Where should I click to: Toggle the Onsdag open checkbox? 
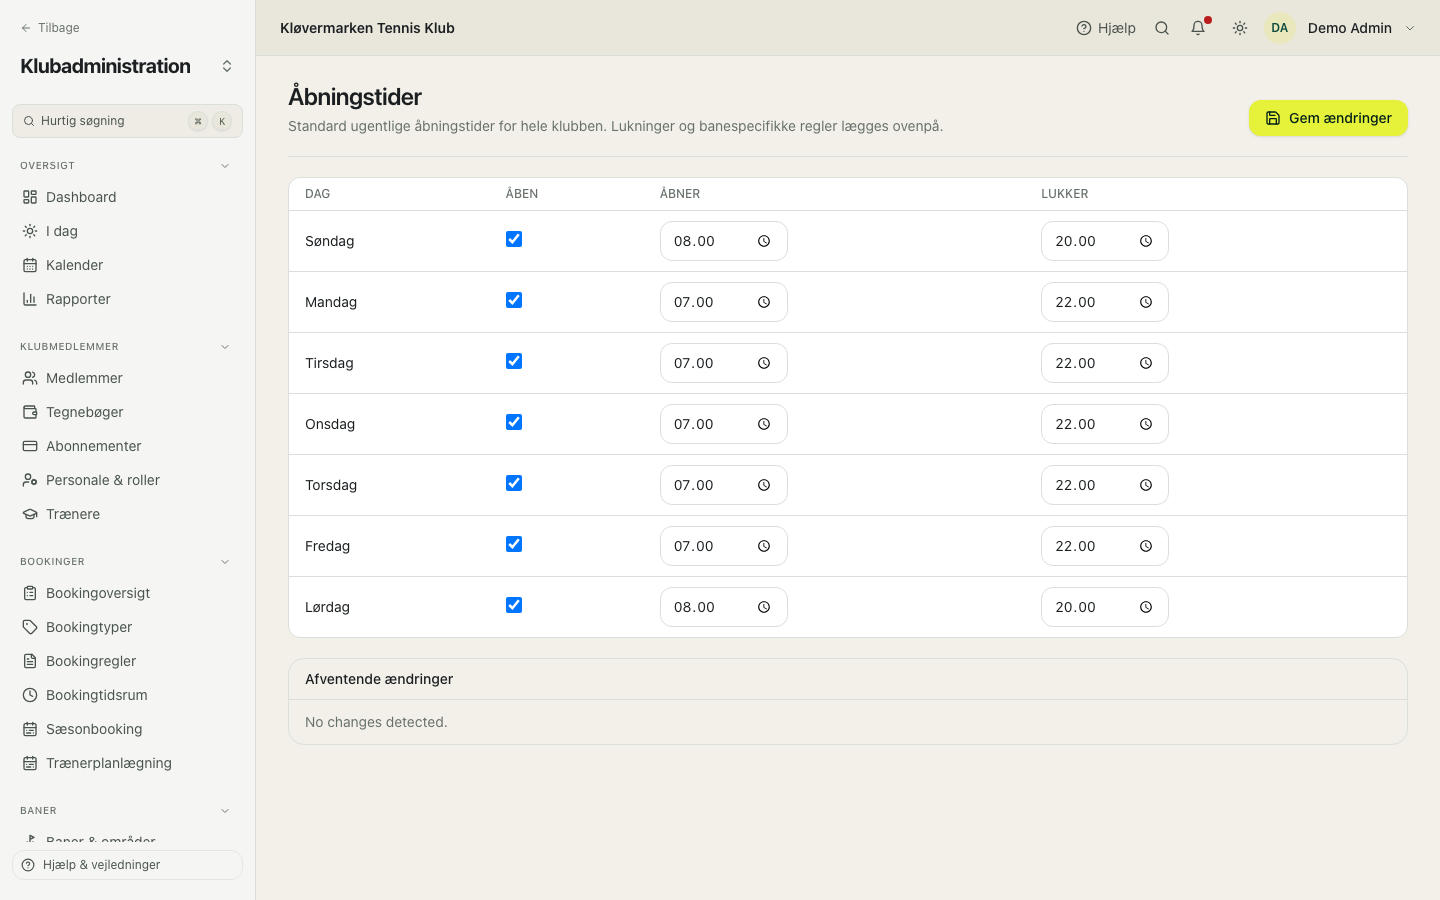click(514, 422)
